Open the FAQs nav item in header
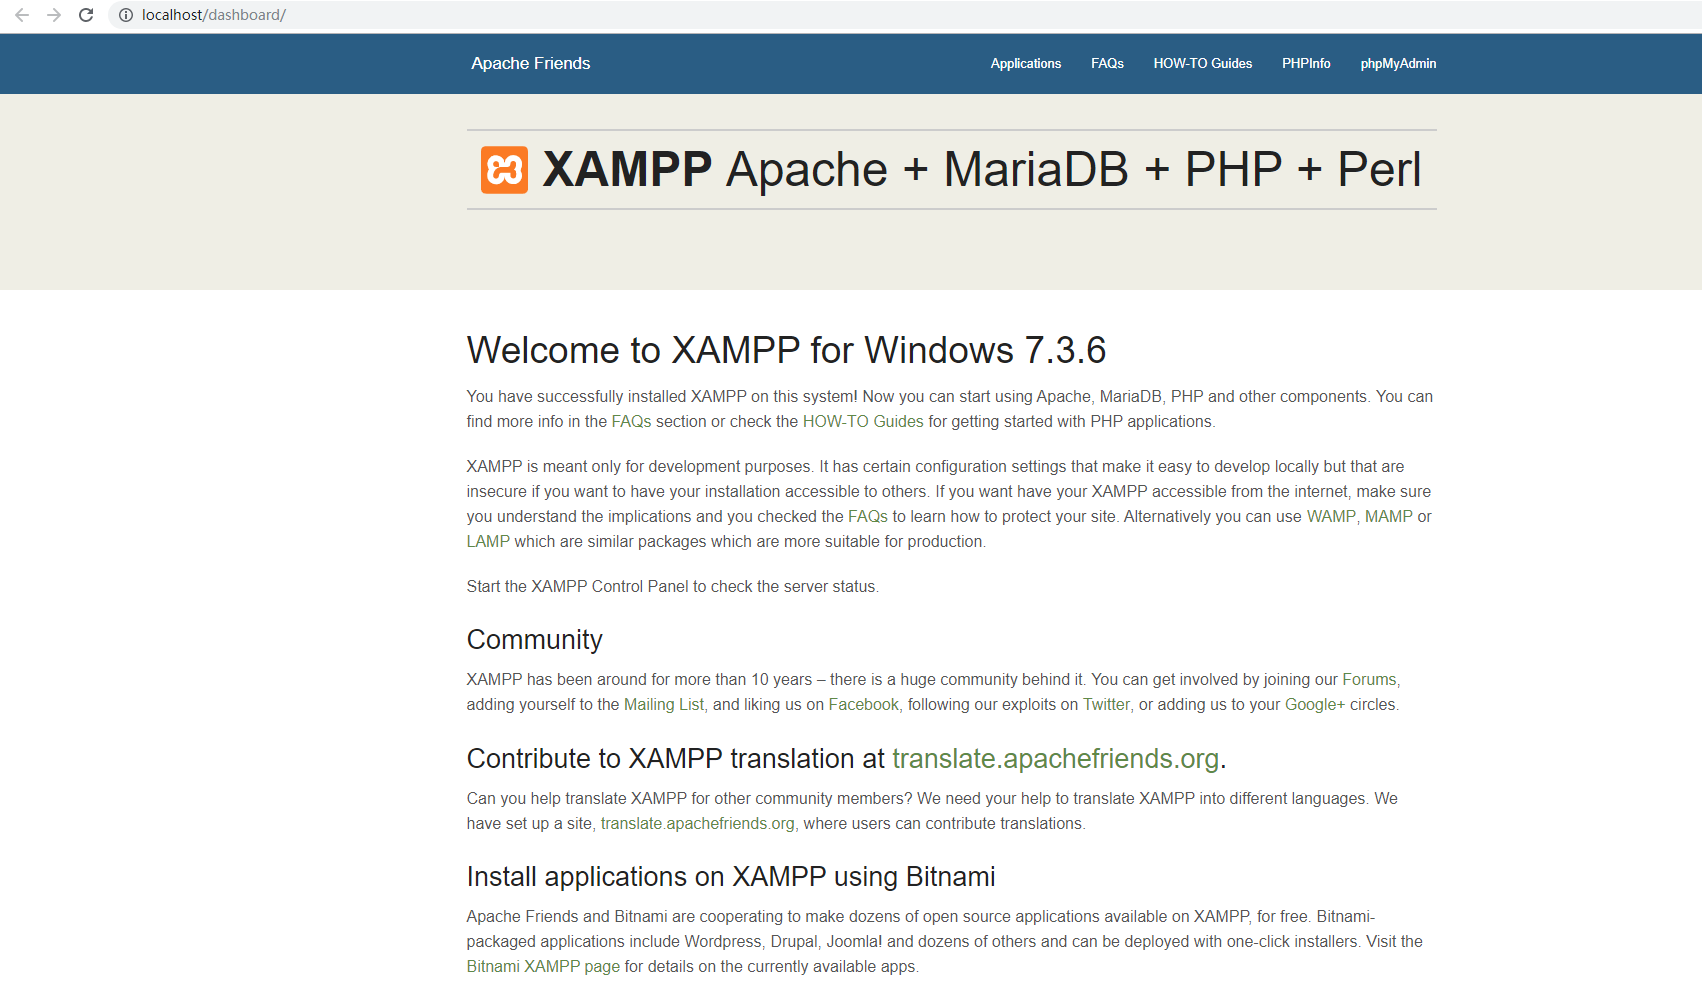The height and width of the screenshot is (987, 1702). [1107, 63]
